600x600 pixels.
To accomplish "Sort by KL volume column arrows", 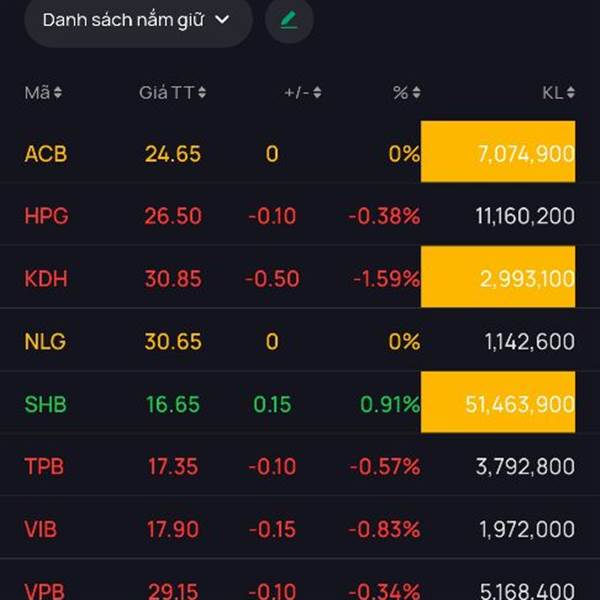I will pos(571,92).
